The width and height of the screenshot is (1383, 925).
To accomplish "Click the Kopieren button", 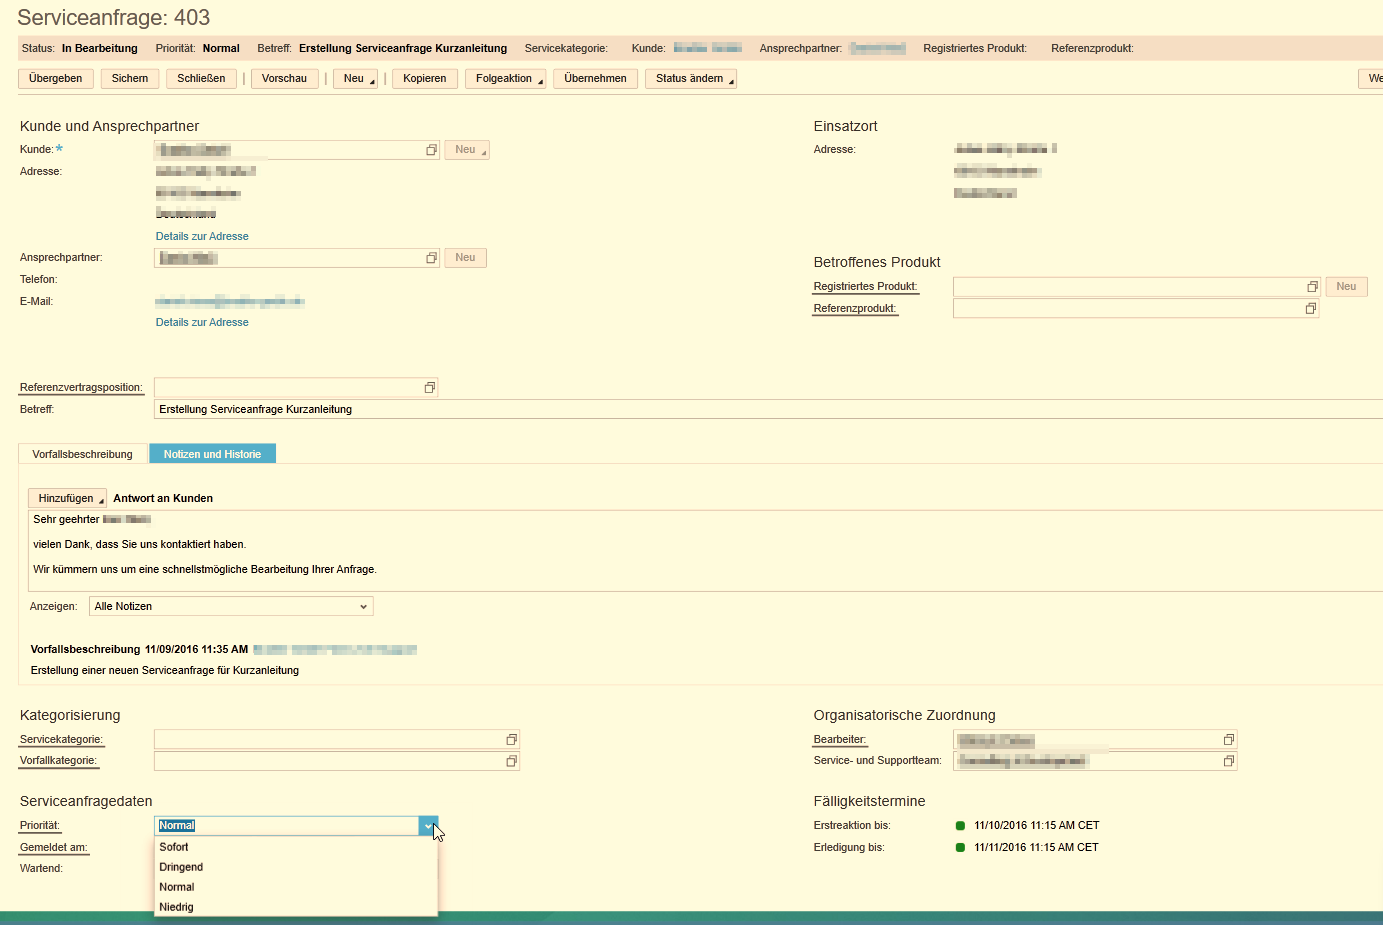I will point(425,79).
